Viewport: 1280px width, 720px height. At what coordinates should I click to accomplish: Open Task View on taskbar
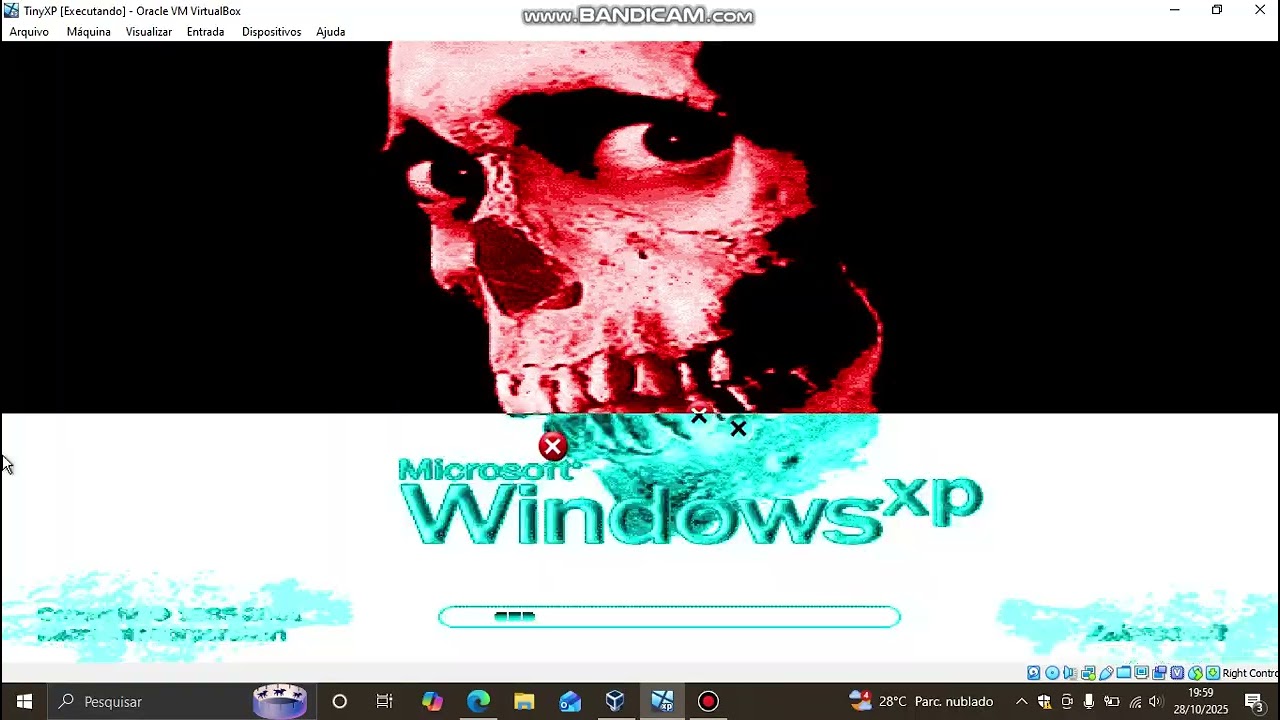click(385, 702)
